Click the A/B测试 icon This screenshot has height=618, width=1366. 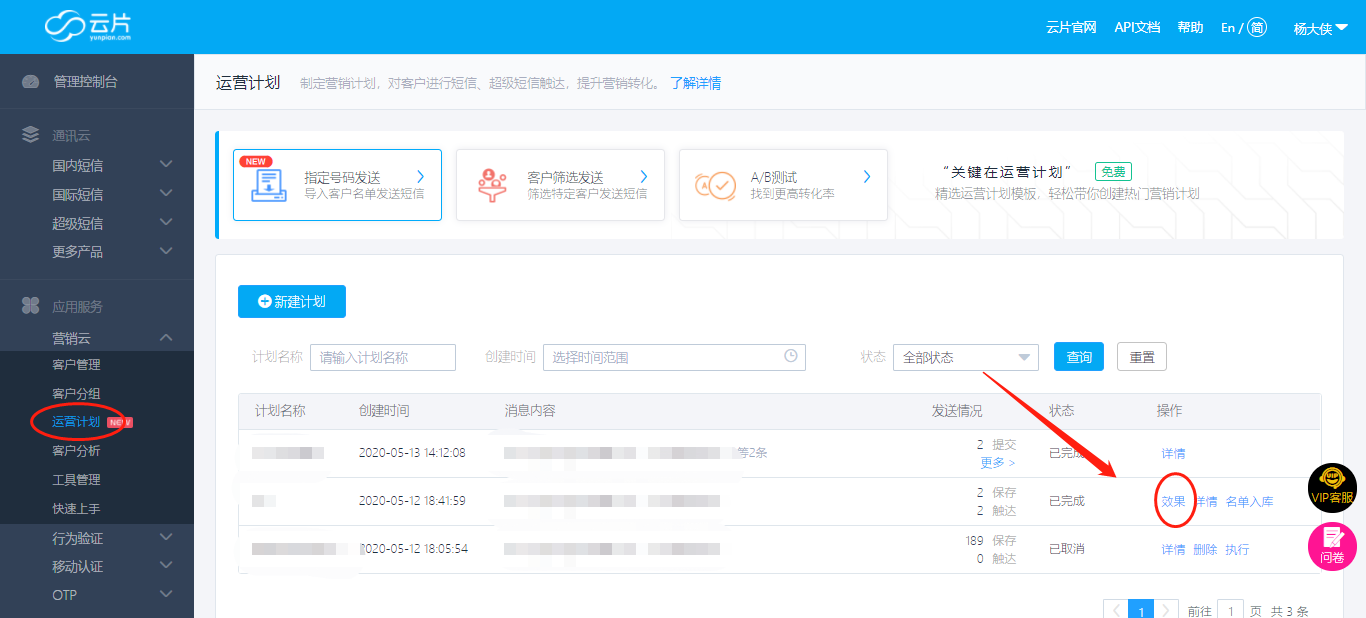click(x=715, y=185)
